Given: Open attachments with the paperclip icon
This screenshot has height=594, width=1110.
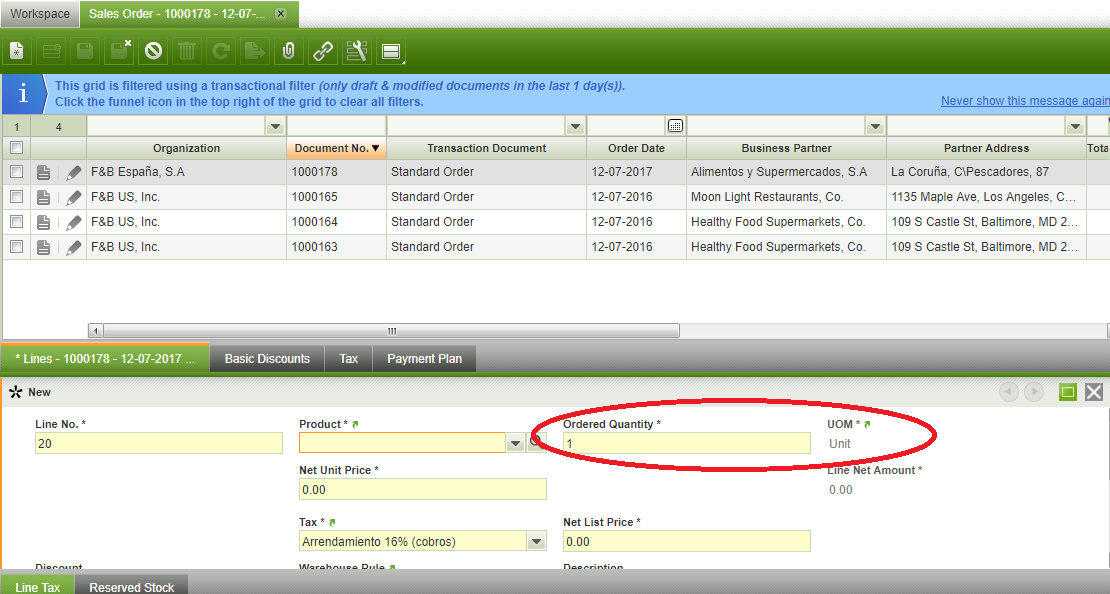Looking at the screenshot, I should [288, 51].
